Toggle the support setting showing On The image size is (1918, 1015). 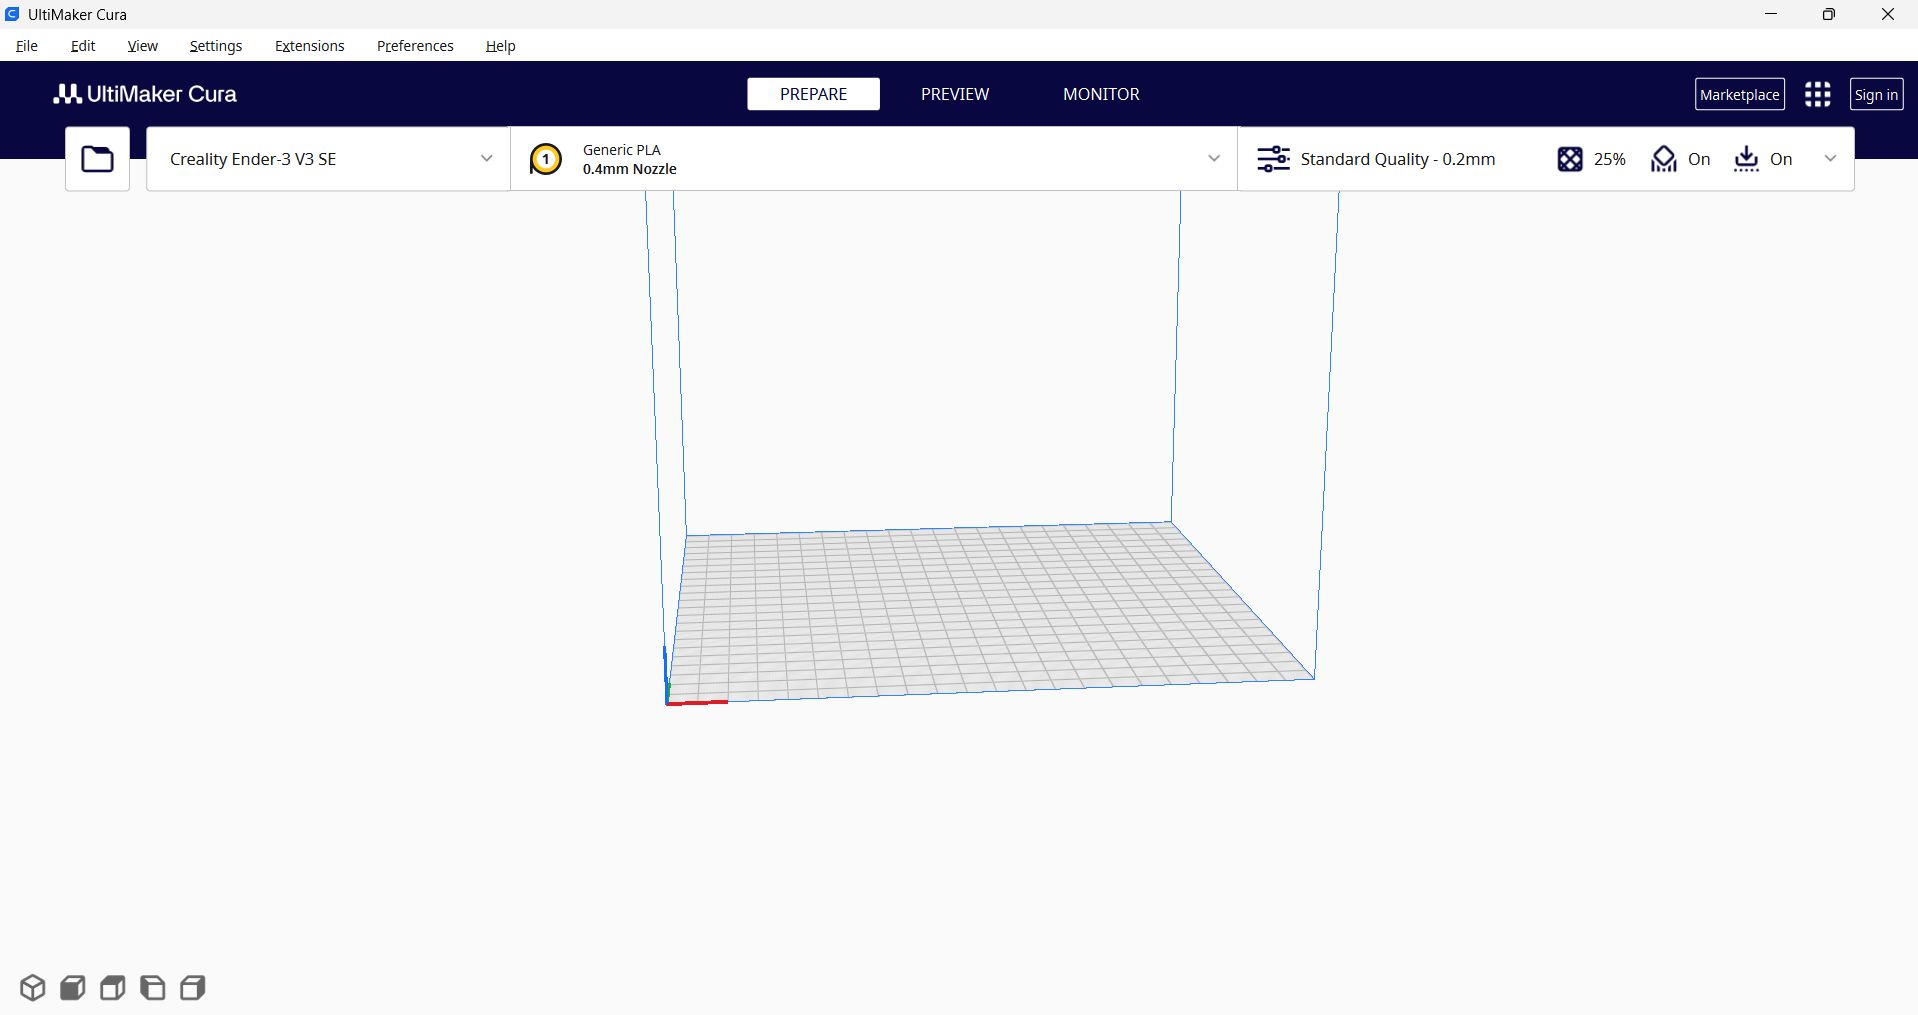click(1680, 158)
